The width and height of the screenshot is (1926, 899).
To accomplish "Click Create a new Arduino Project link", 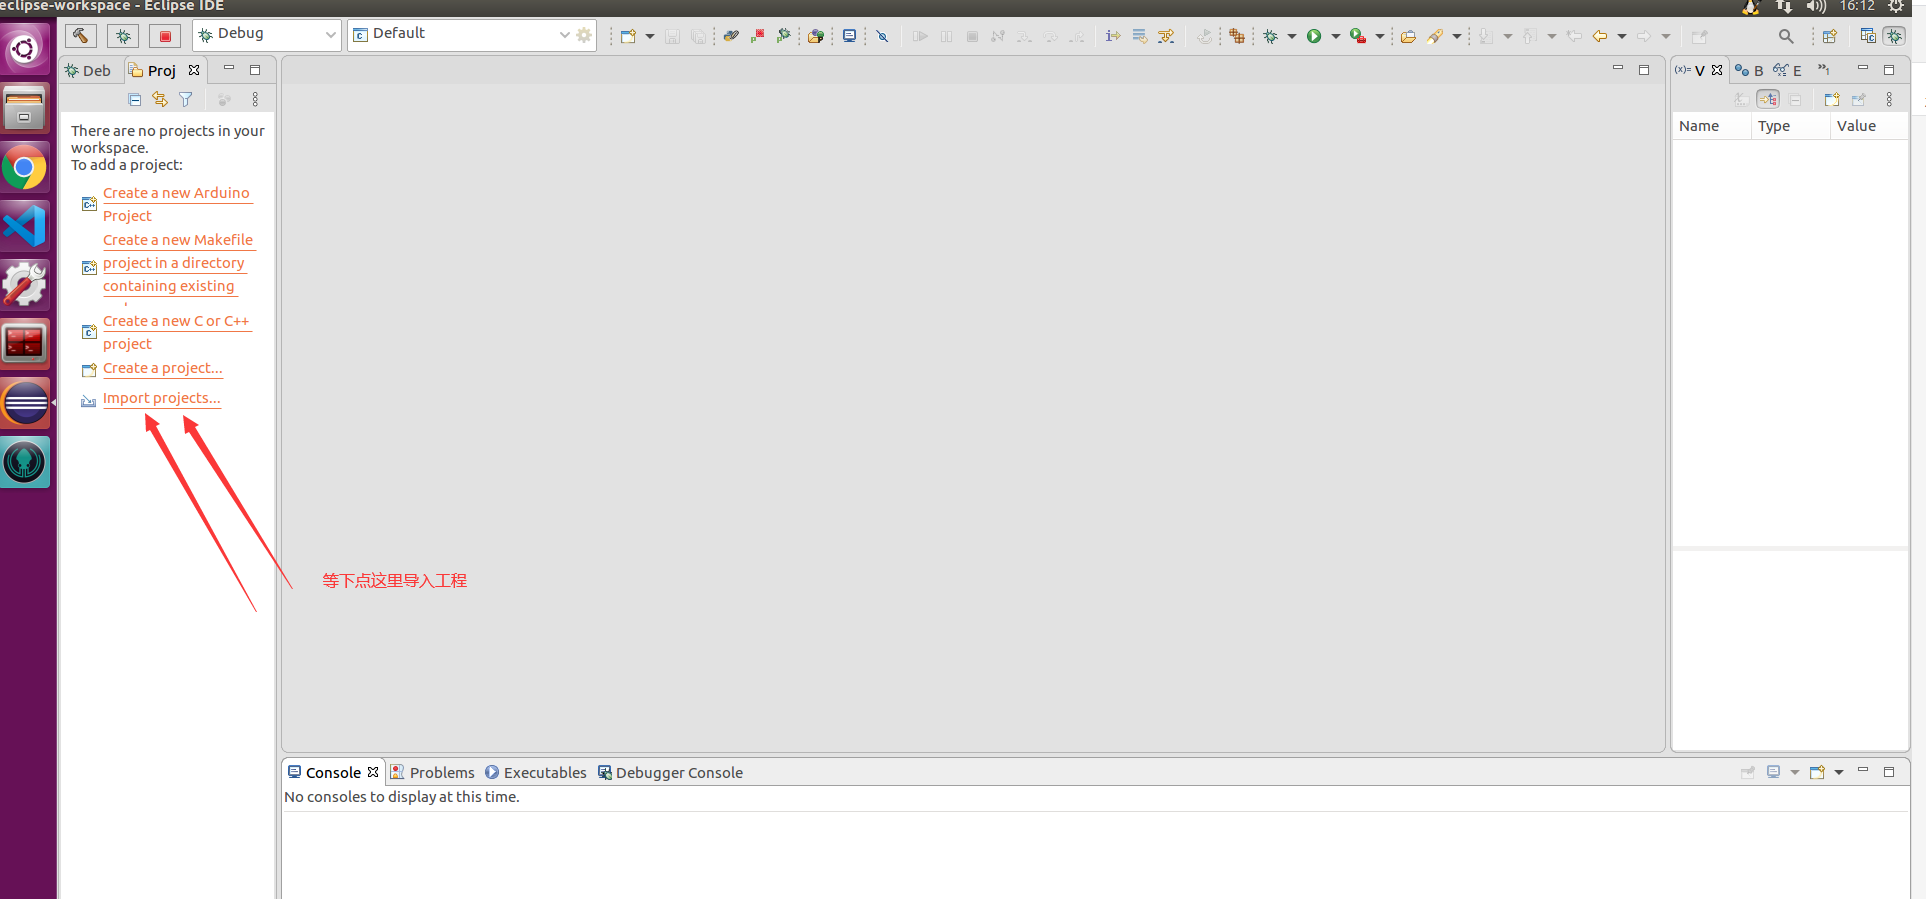I will coord(177,204).
